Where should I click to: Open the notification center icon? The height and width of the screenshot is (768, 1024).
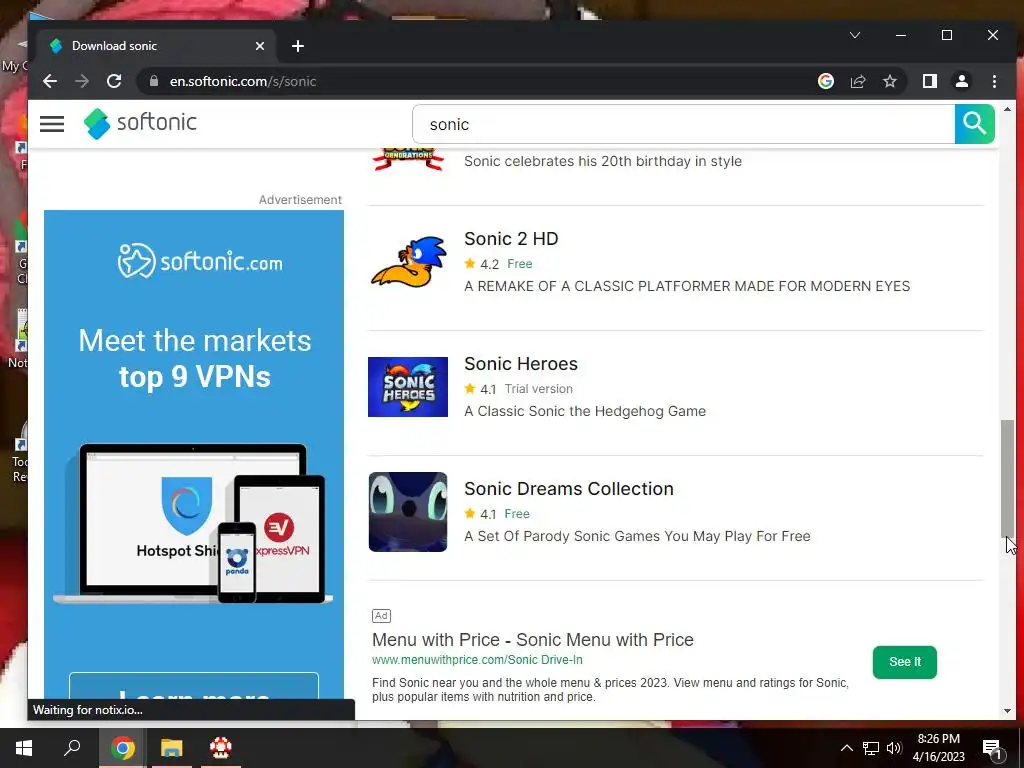point(992,749)
